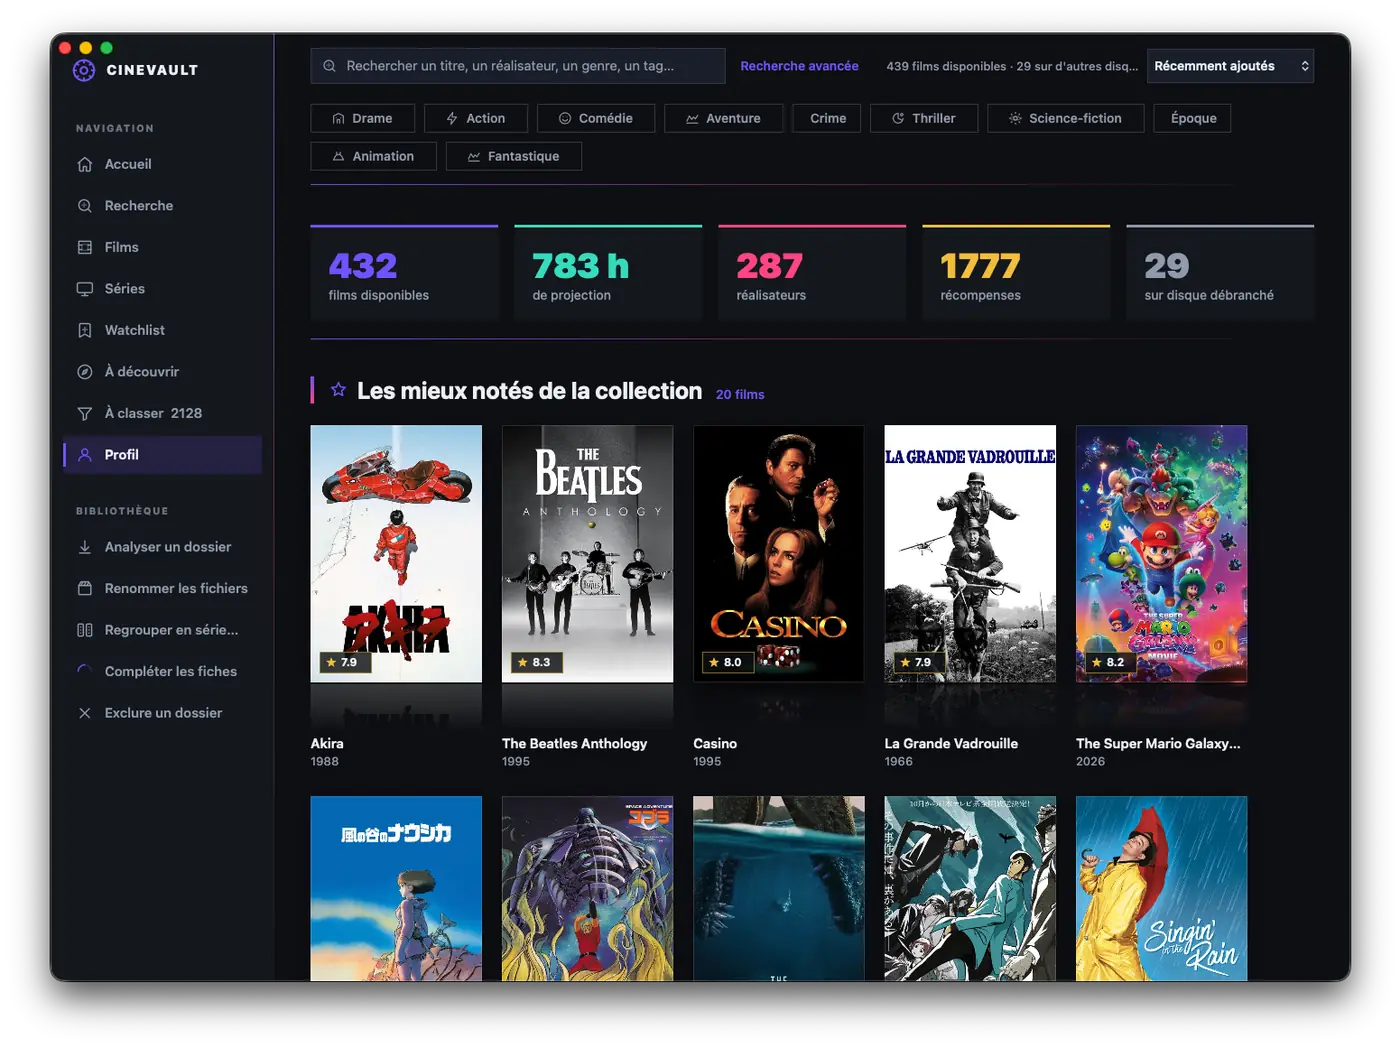
Task: Open the Akira movie poster
Action: coord(396,554)
